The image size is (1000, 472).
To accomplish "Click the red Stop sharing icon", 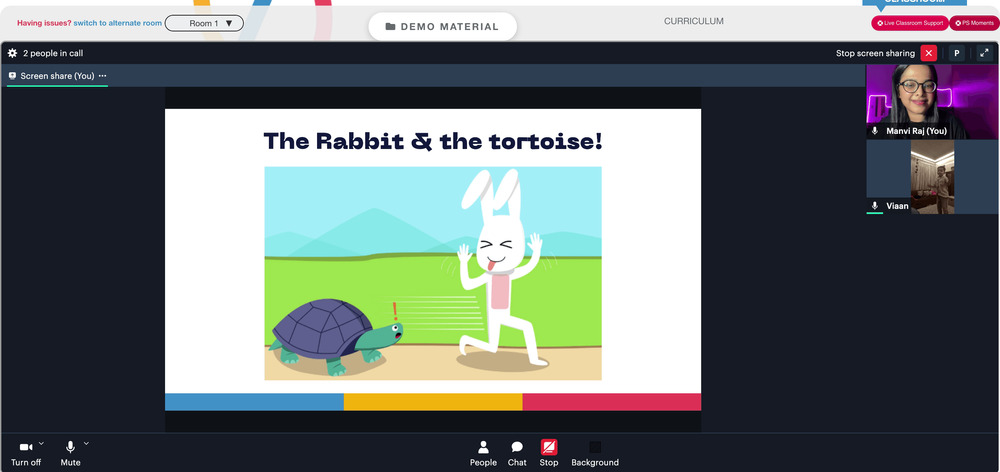I will click(x=548, y=447).
